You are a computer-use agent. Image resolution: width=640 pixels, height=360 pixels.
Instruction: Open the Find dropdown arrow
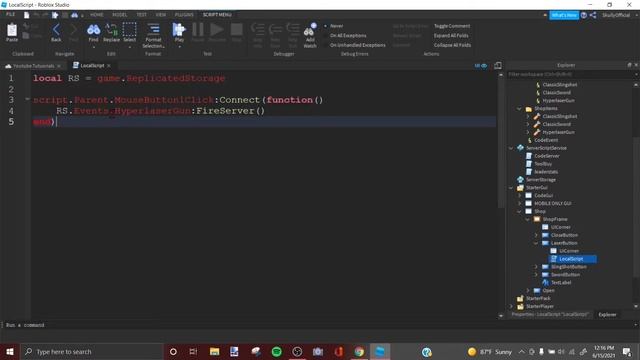click(x=93, y=47)
